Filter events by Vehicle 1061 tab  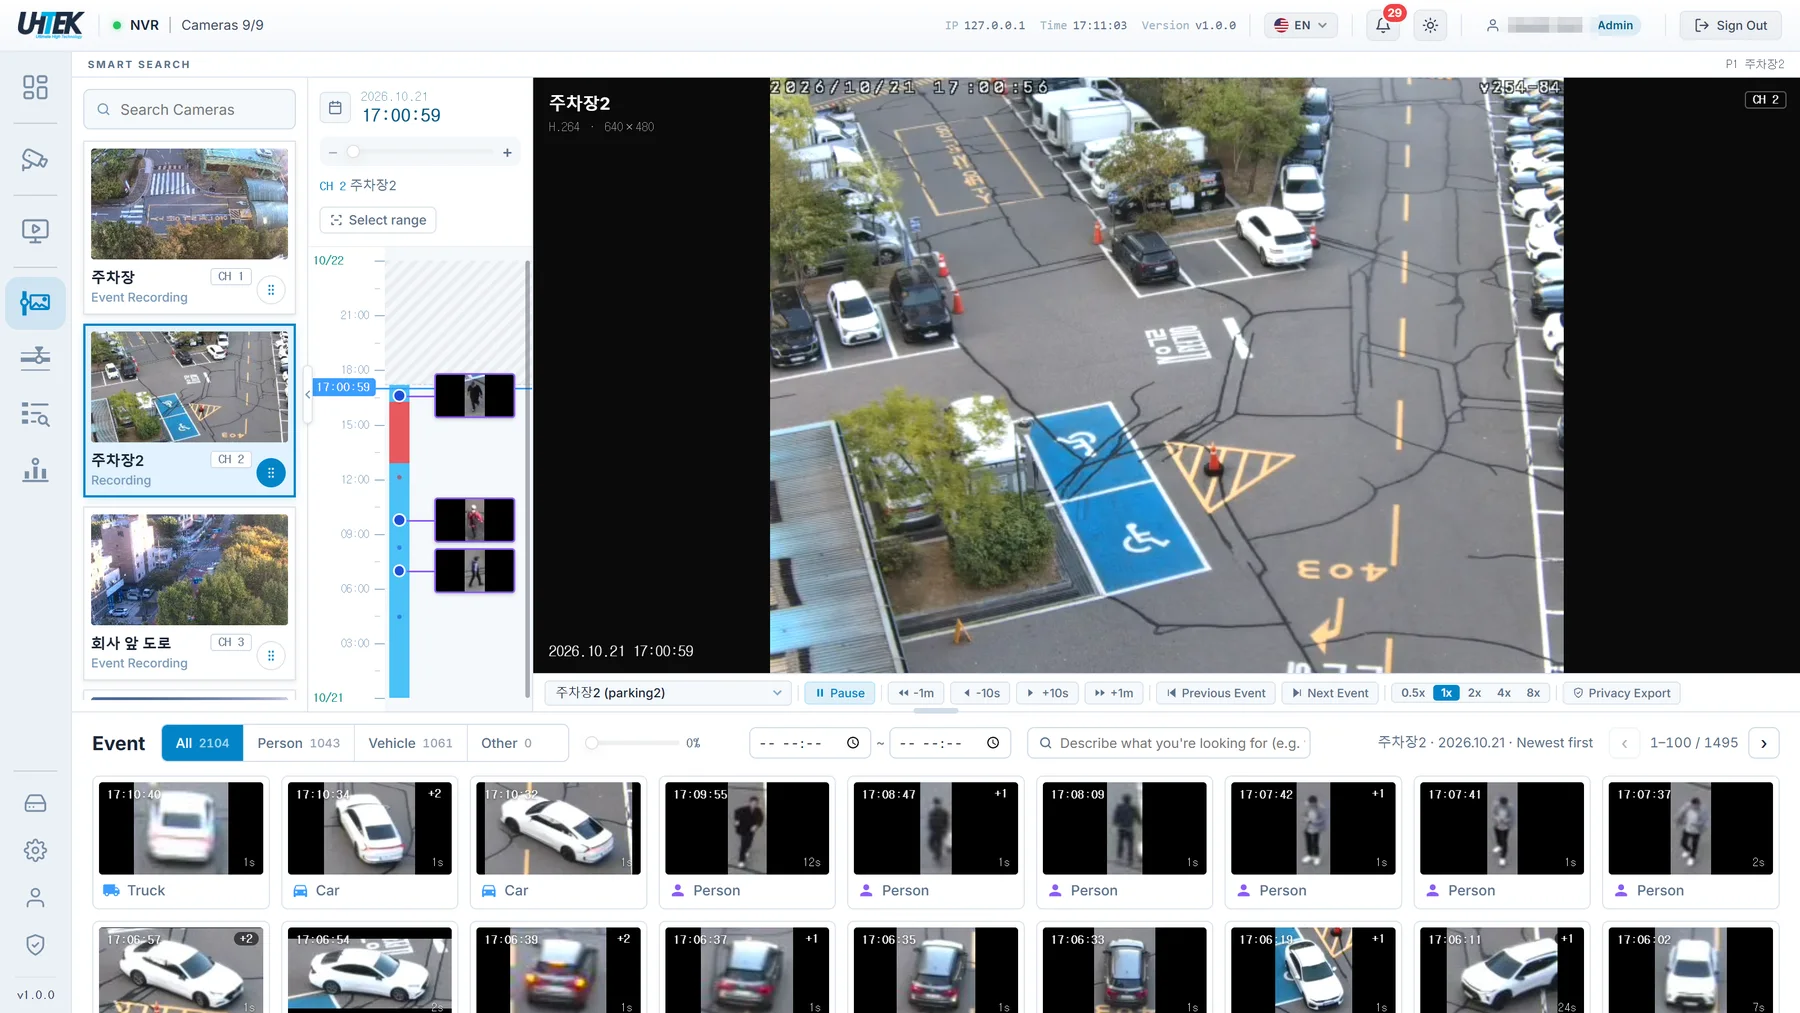click(410, 743)
